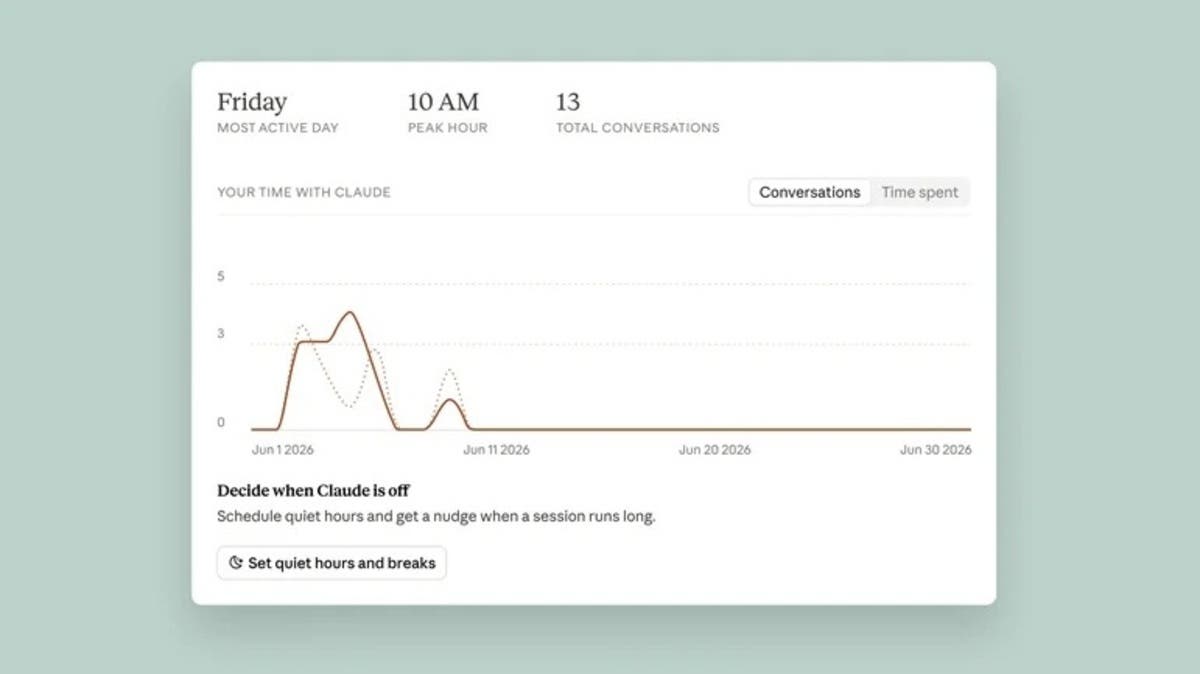1200x674 pixels.
Task: Click the moon icon in quiet hours button
Action: [235, 563]
